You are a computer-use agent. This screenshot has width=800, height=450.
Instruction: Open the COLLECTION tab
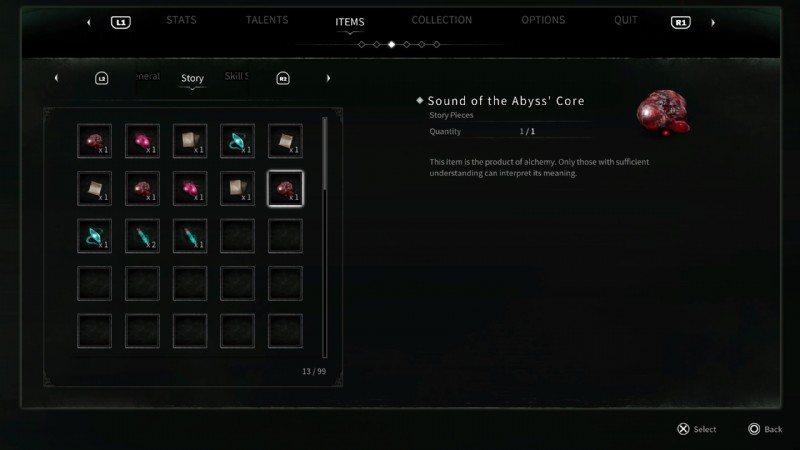click(x=442, y=20)
